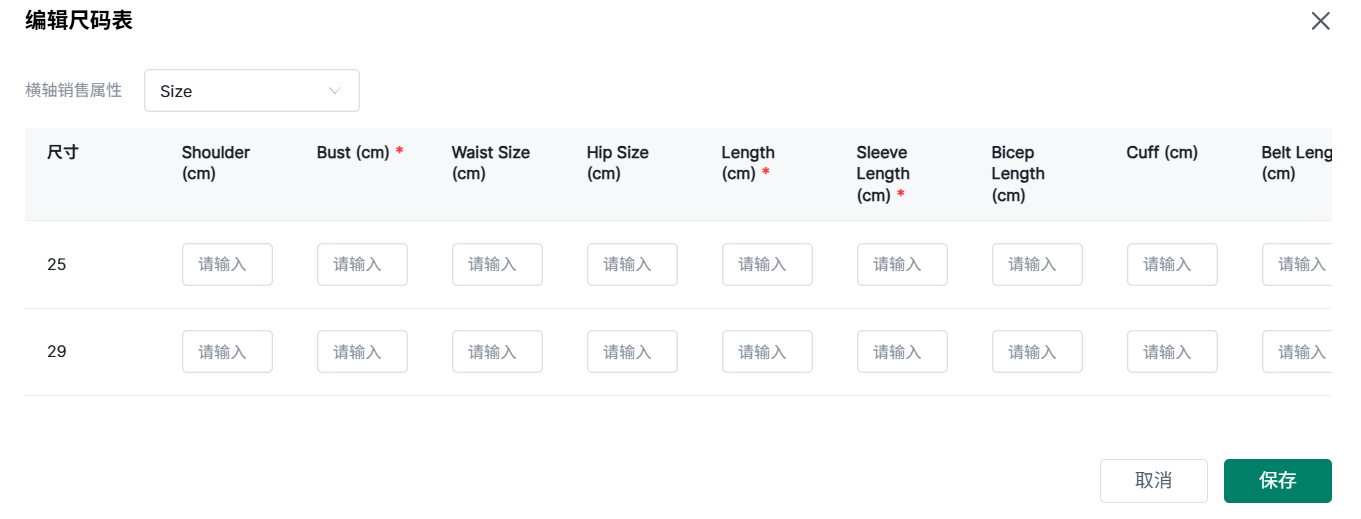This screenshot has width=1361, height=519.
Task: Click Waist Size input for size 29
Action: coord(497,352)
